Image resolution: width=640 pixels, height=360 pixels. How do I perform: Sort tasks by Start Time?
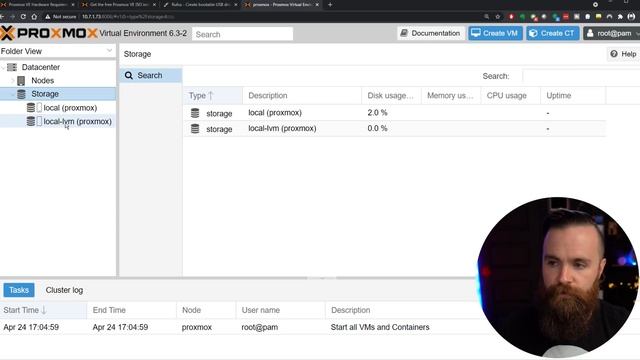click(x=43, y=310)
